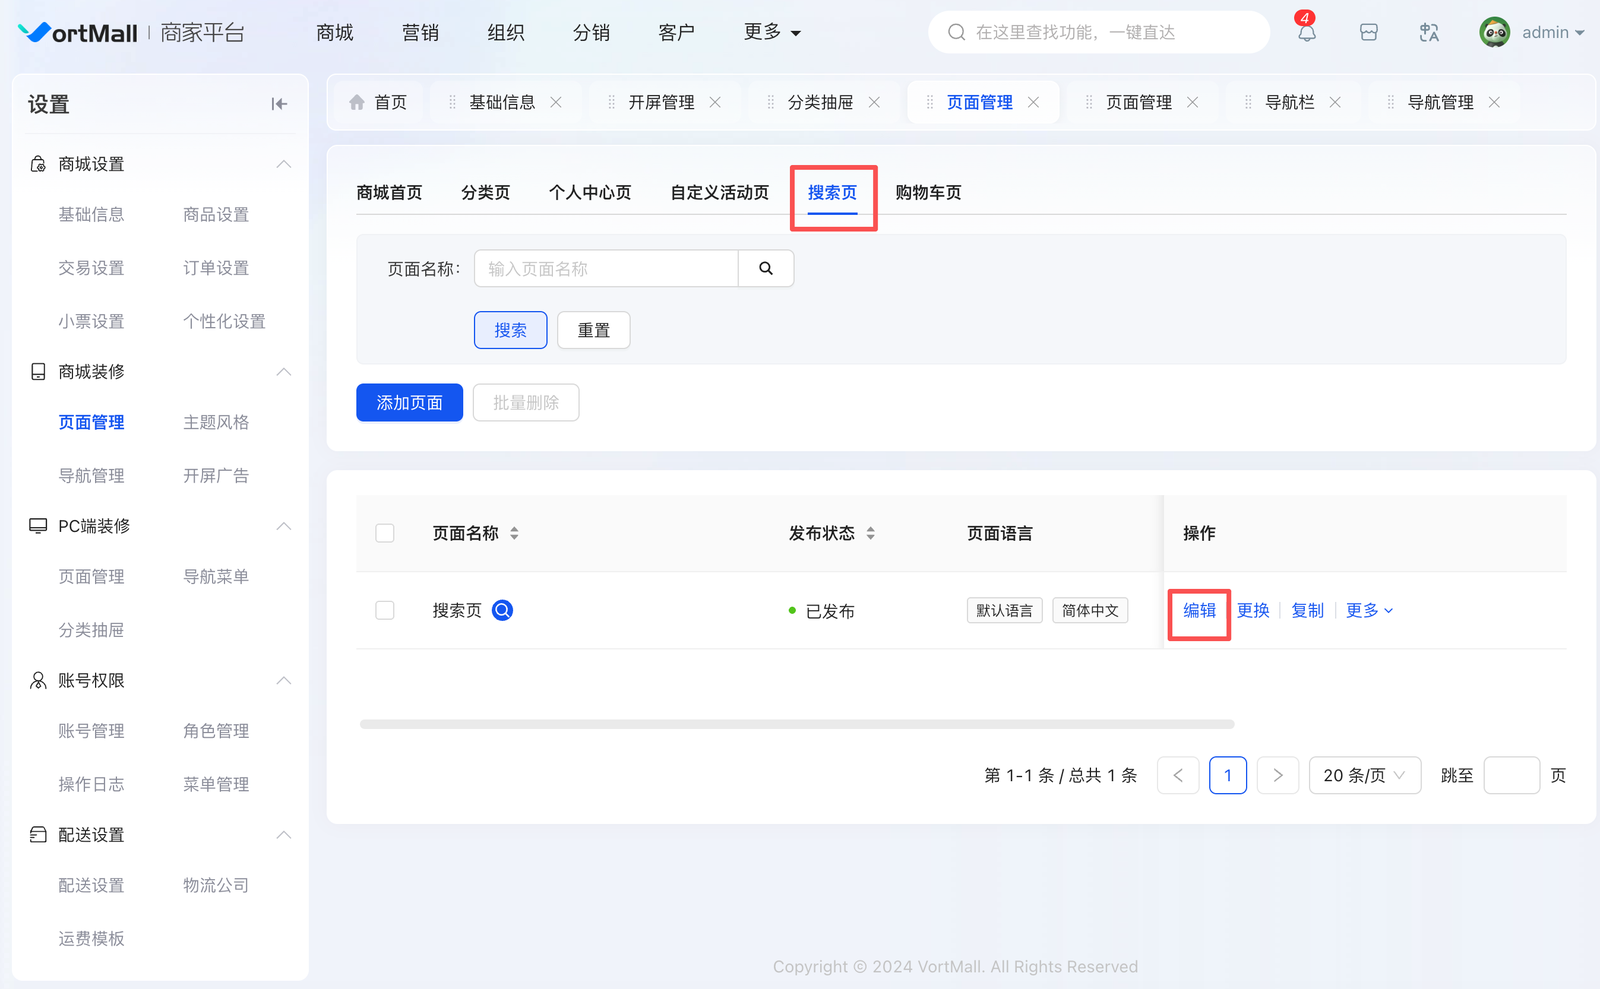Close the 开屏管理 tab

click(715, 102)
